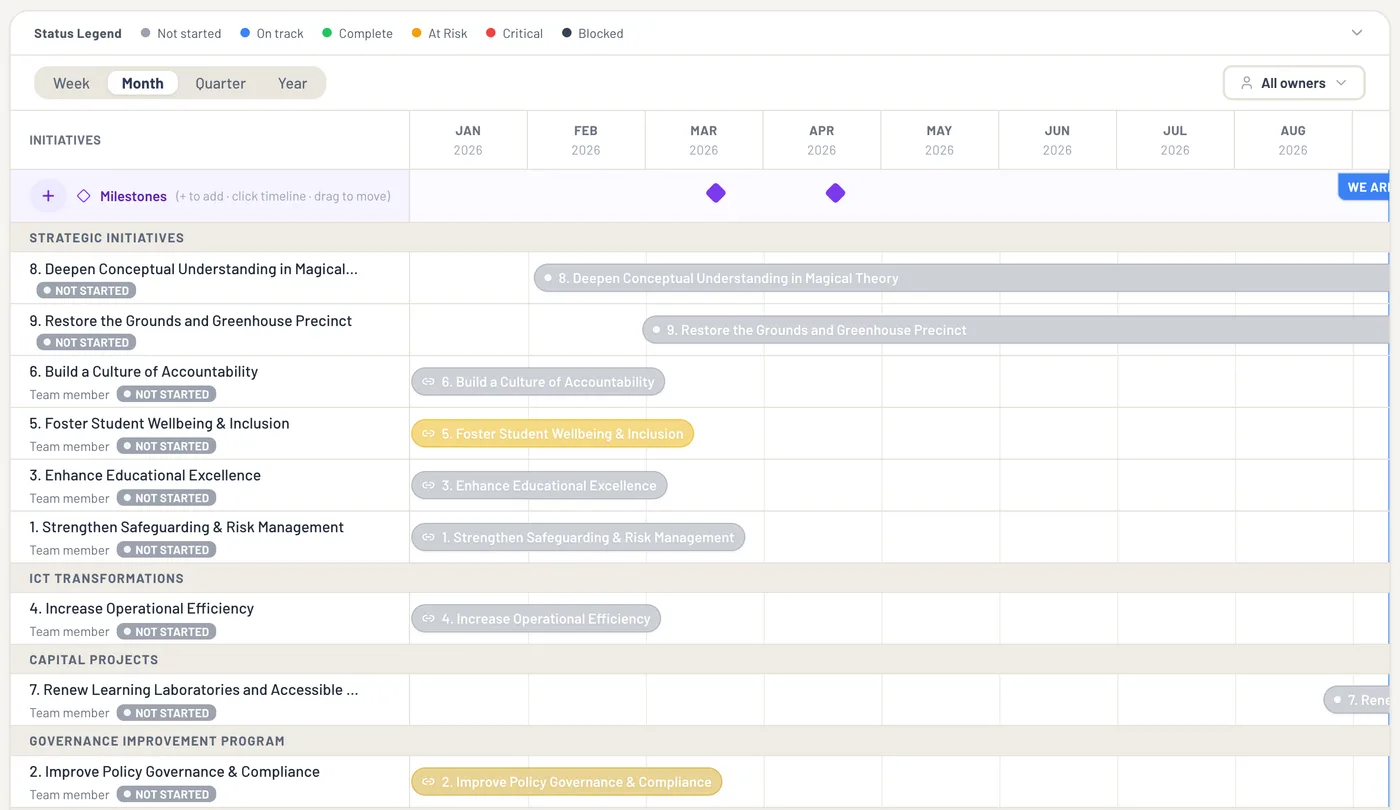Click the At Risk orange legend dot

click(417, 33)
